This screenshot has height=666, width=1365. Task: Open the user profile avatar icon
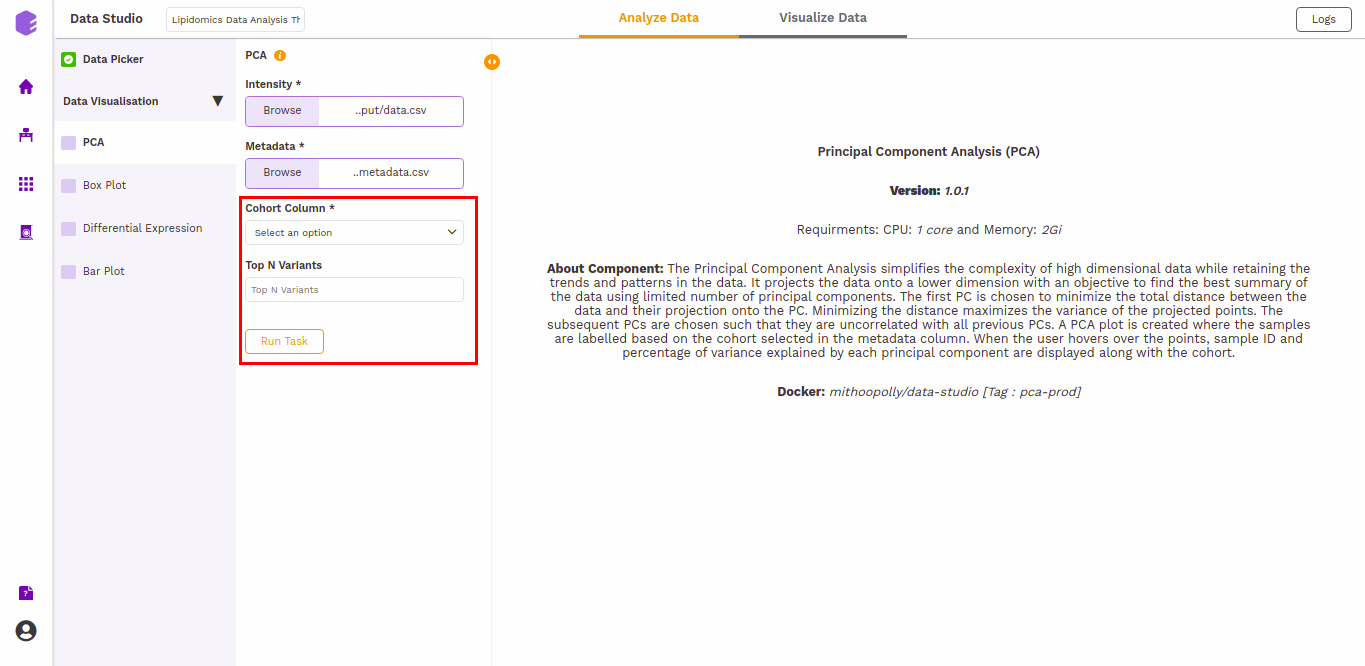point(26,631)
